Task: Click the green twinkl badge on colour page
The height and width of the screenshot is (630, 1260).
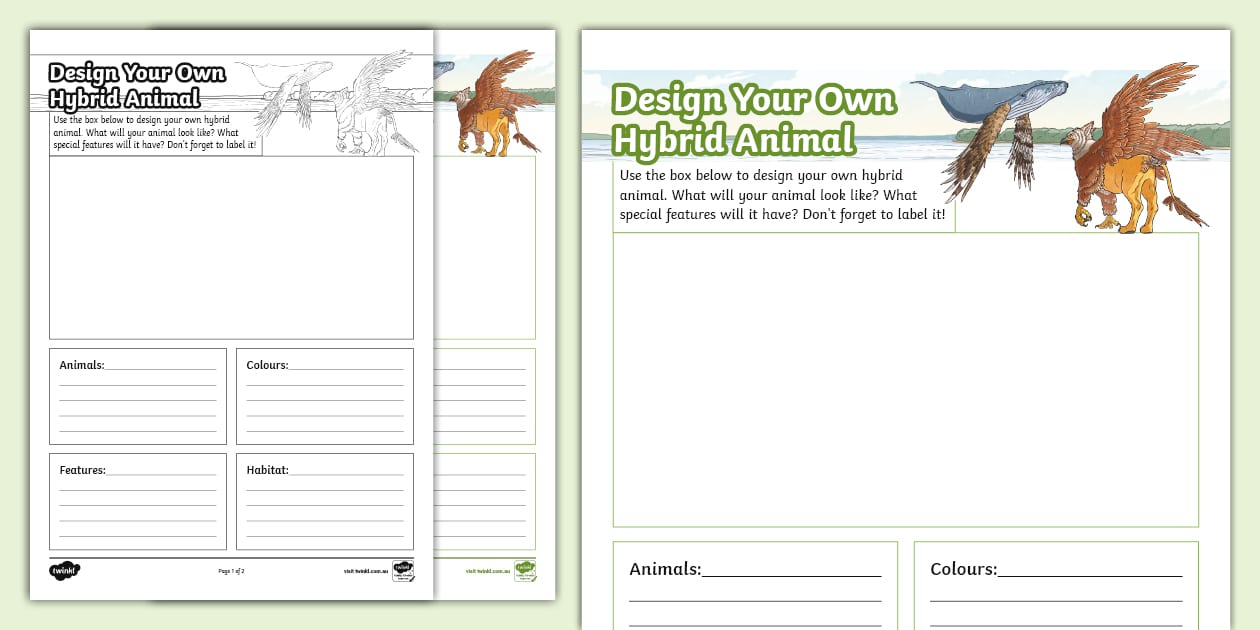Action: coord(525,570)
